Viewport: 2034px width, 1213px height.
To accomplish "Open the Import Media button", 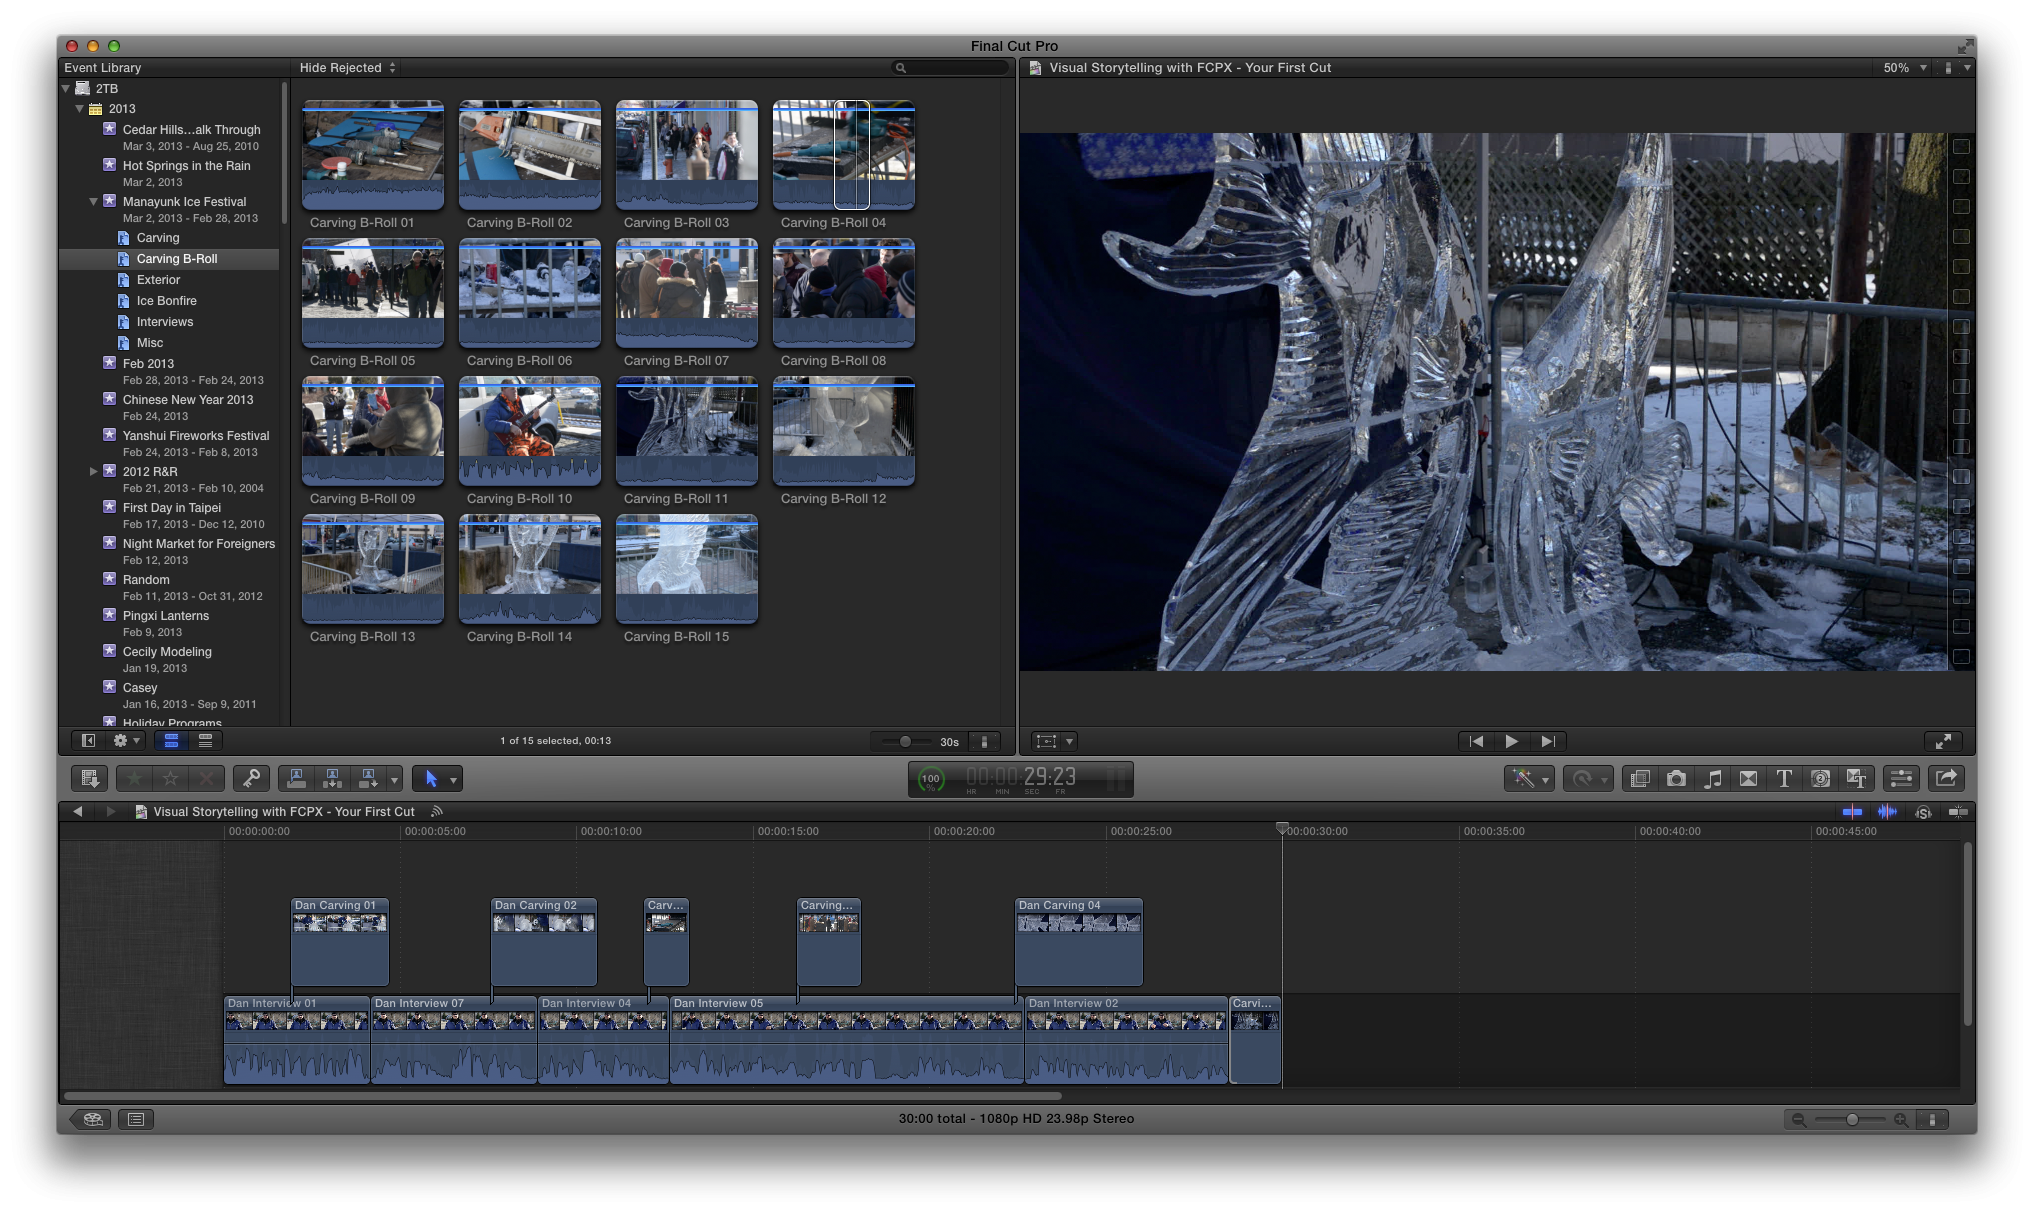I will click(x=89, y=778).
